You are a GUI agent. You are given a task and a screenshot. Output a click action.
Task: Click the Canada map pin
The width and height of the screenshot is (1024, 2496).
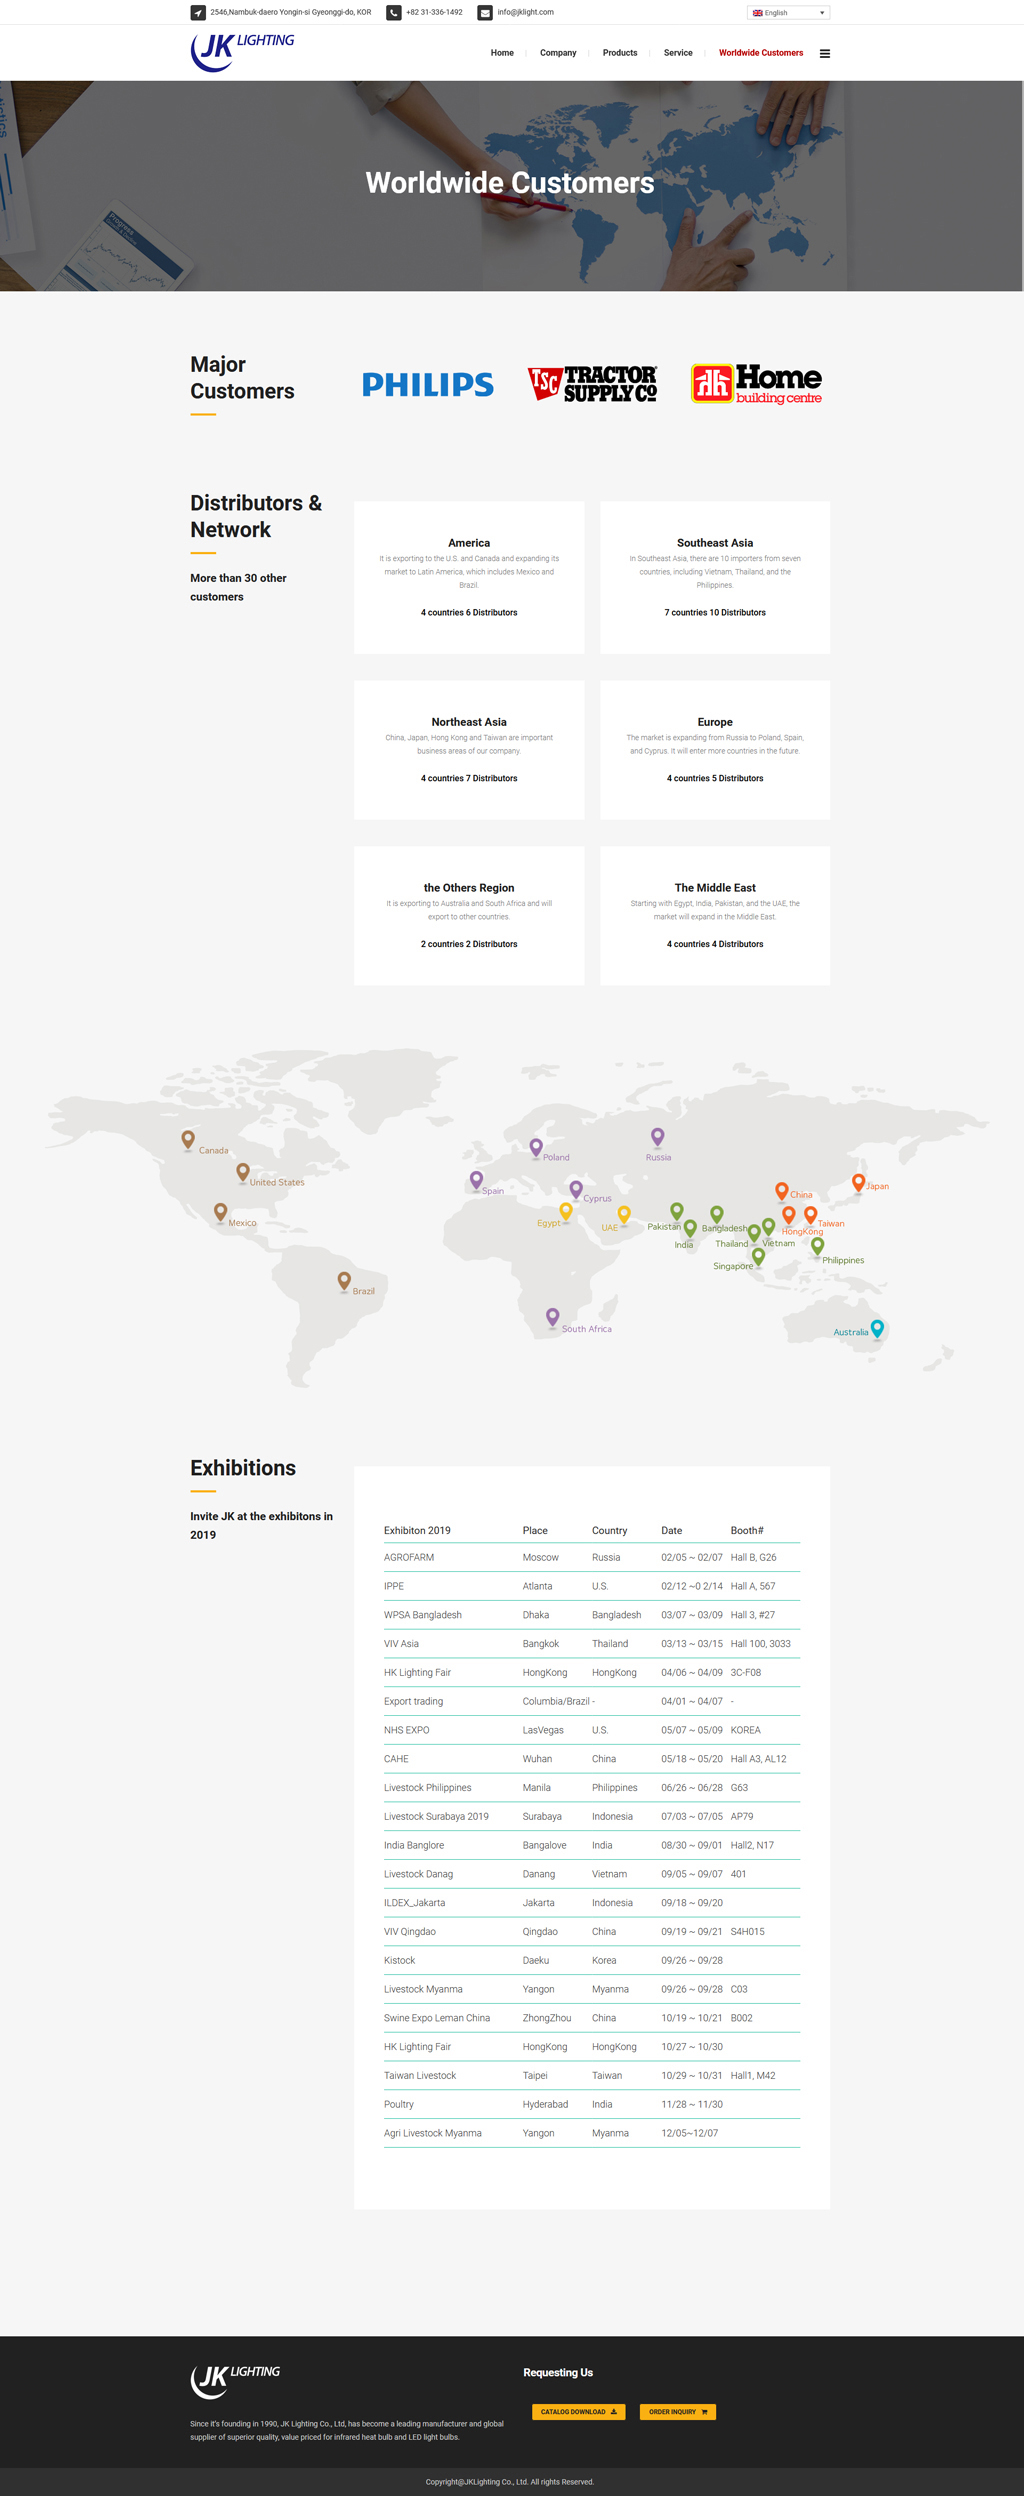pos(188,1139)
